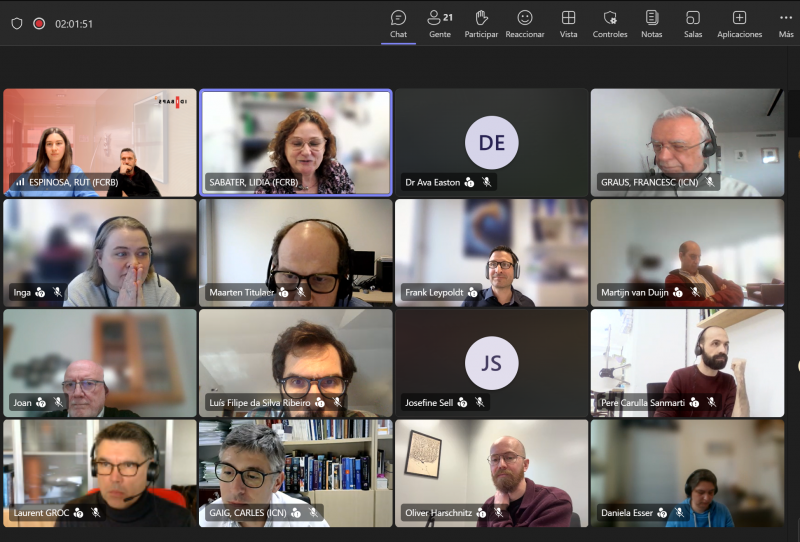Open Aplicaciones menu
This screenshot has height=542, width=800.
(739, 24)
